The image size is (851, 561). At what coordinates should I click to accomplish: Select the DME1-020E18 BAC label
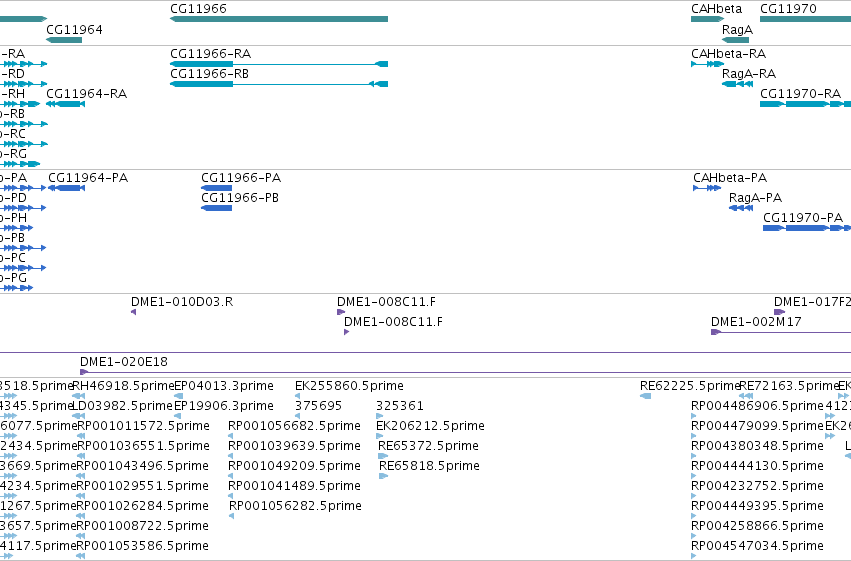click(x=124, y=362)
